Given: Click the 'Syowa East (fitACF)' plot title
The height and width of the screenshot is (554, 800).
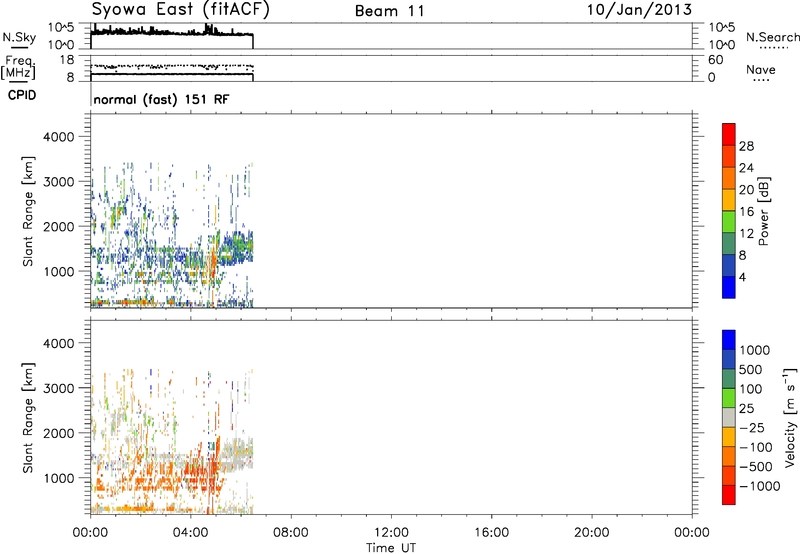Looking at the screenshot, I should point(180,9).
